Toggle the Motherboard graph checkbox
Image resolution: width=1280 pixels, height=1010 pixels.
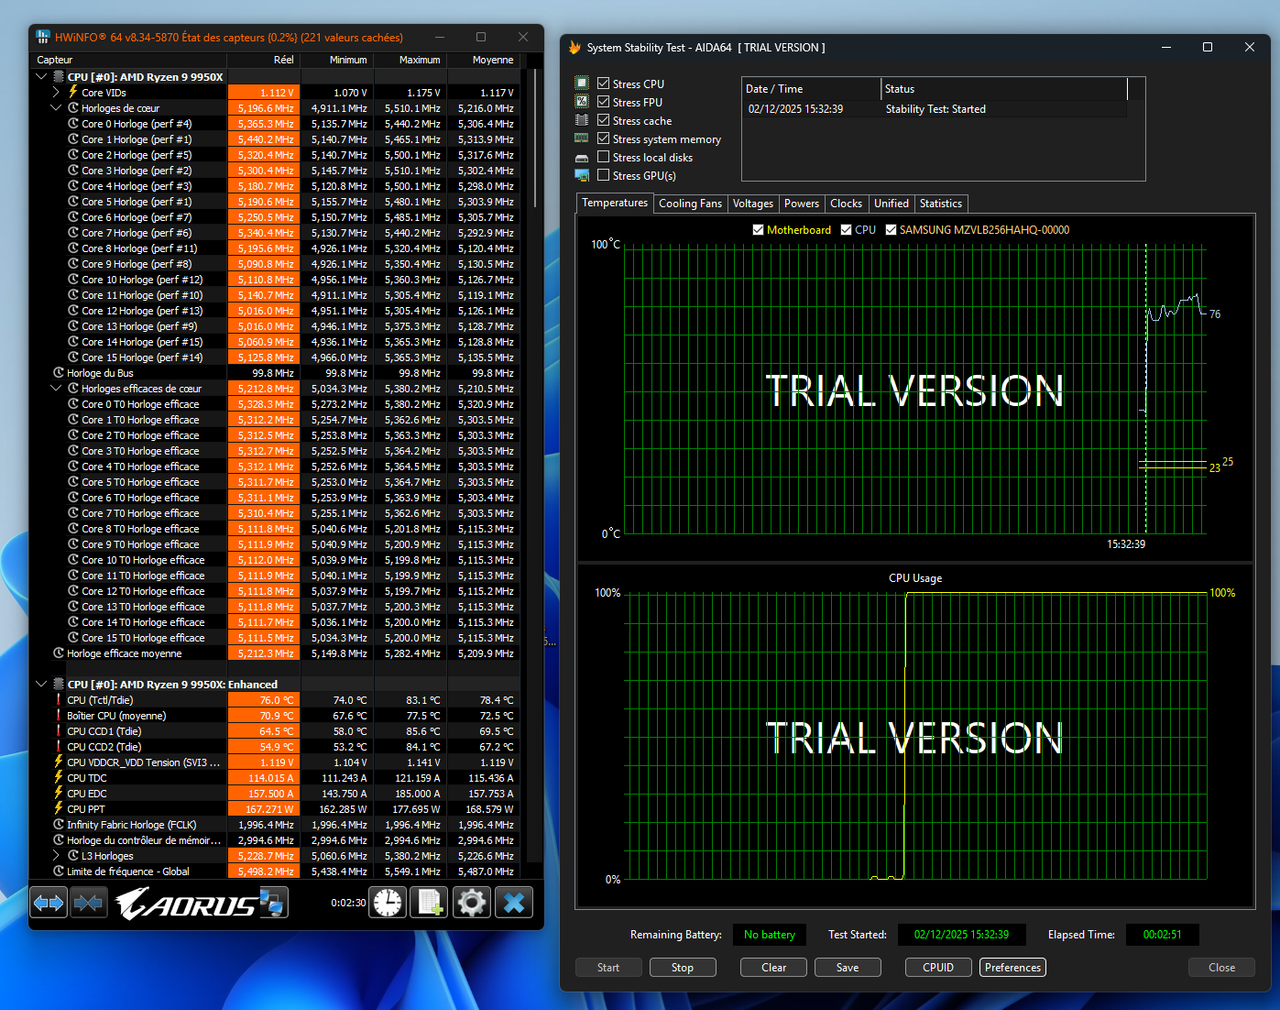click(x=758, y=230)
